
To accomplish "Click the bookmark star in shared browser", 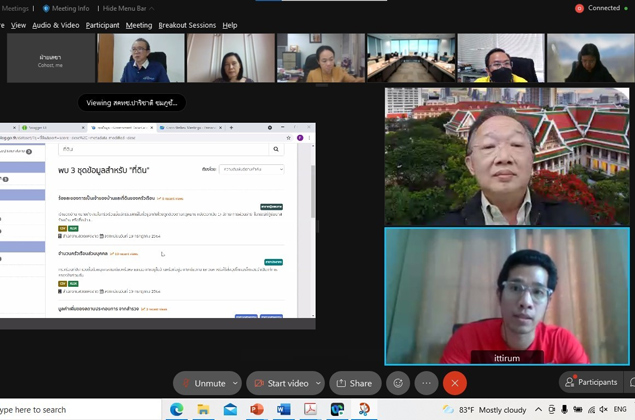I will [x=288, y=138].
